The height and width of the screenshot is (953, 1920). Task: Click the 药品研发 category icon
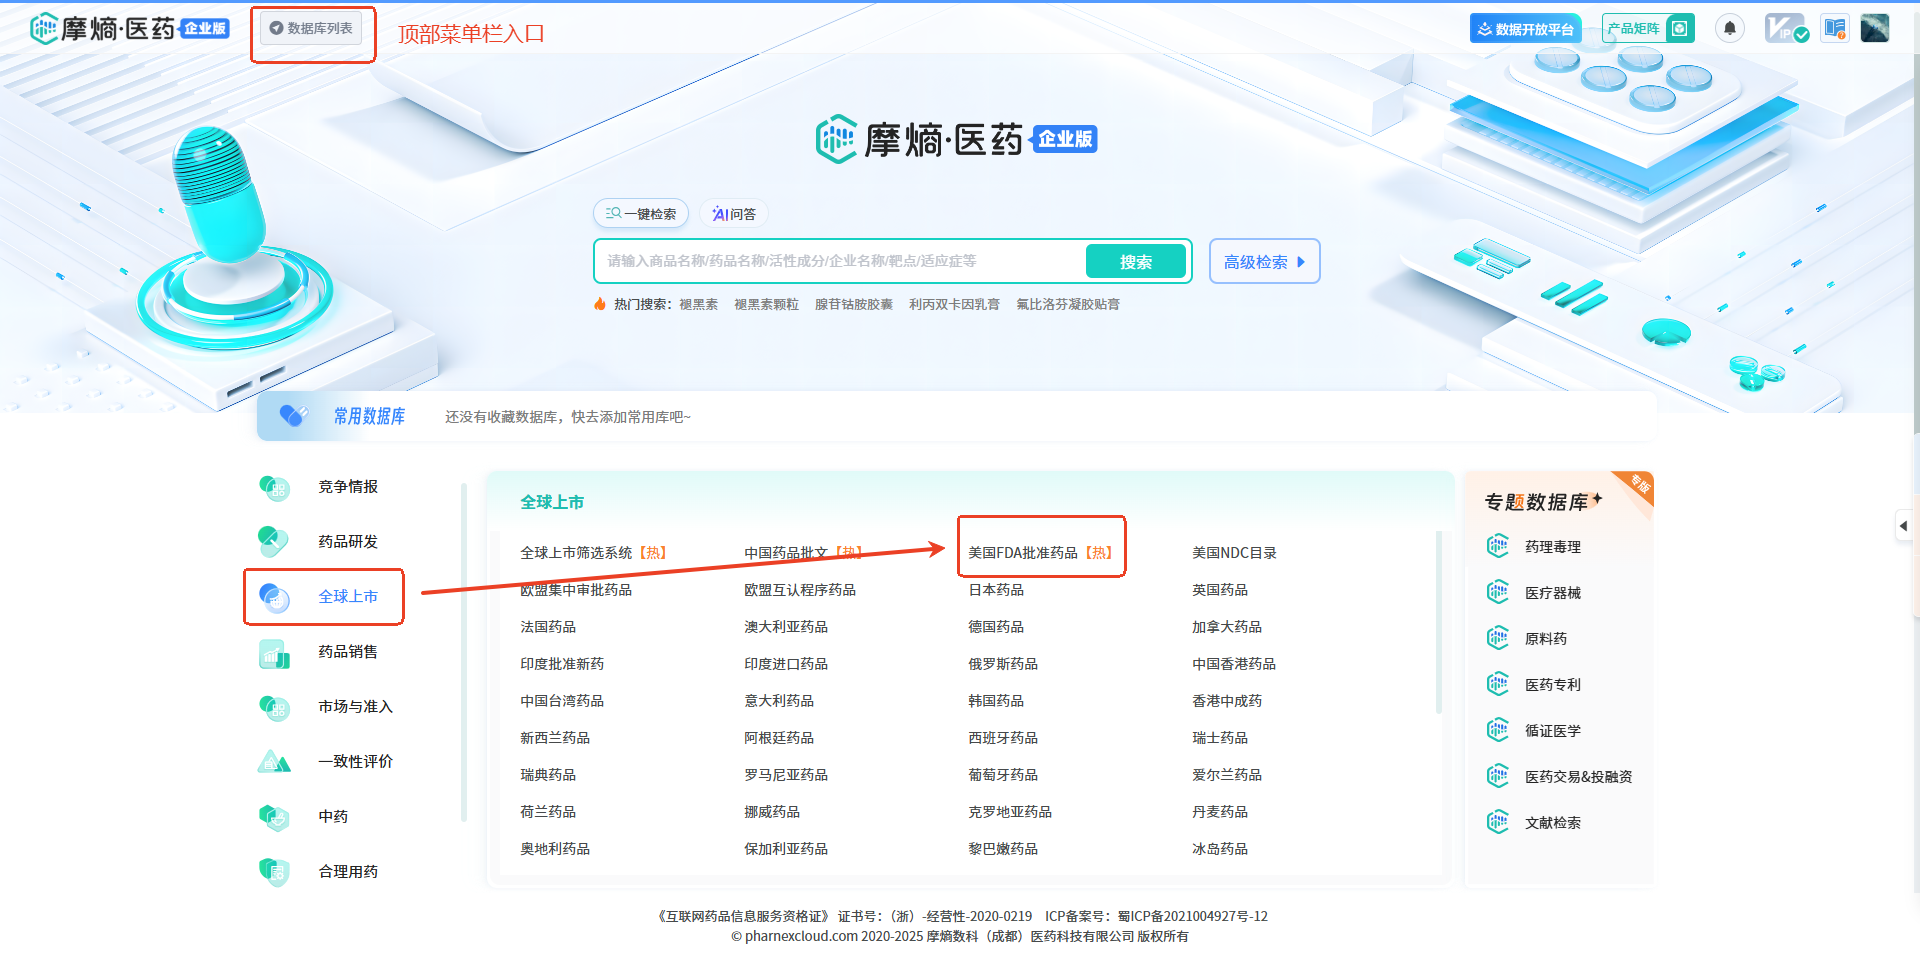274,542
